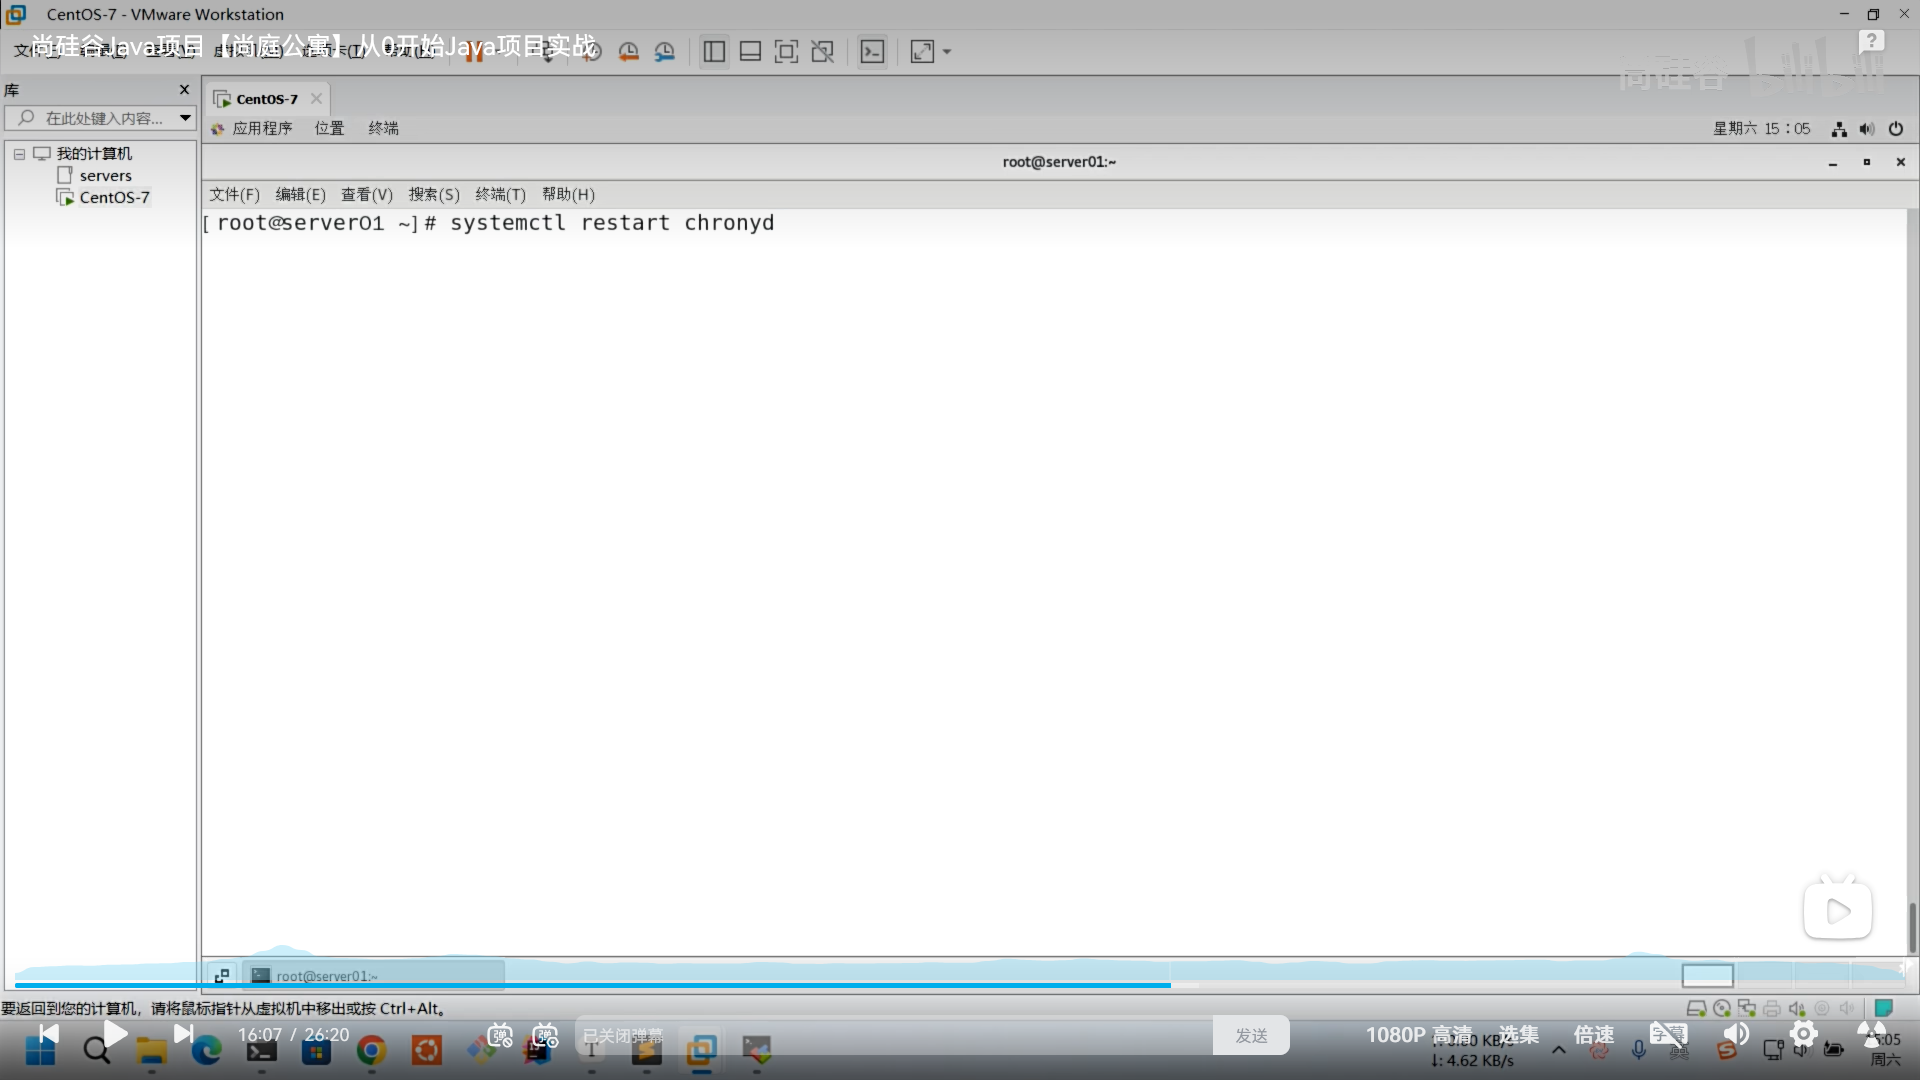Open the console view toolbar icon
The width and height of the screenshot is (1920, 1080).
tap(872, 52)
